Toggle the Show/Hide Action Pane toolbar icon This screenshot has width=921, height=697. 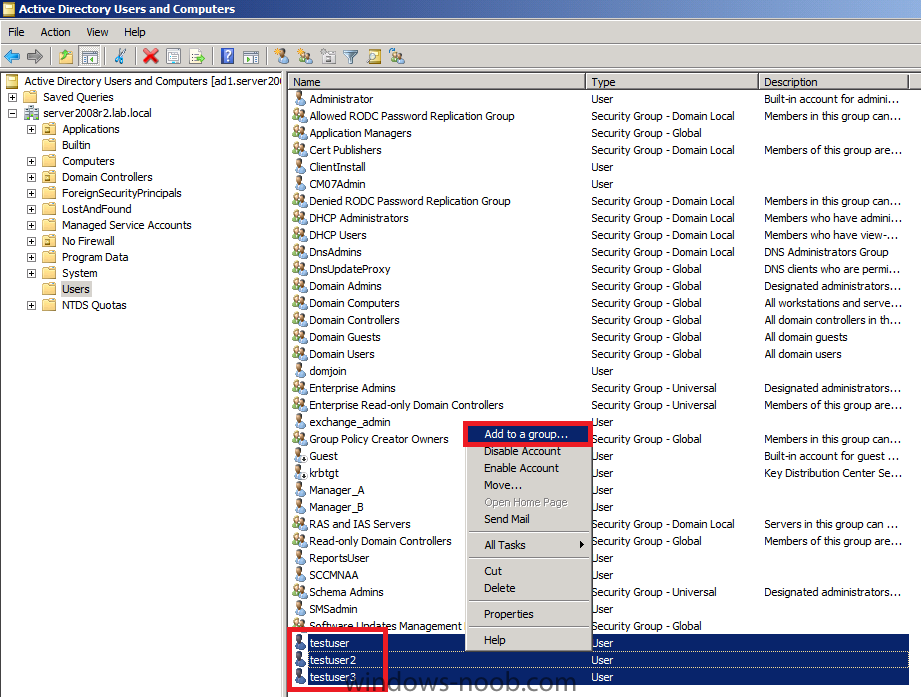tap(251, 56)
